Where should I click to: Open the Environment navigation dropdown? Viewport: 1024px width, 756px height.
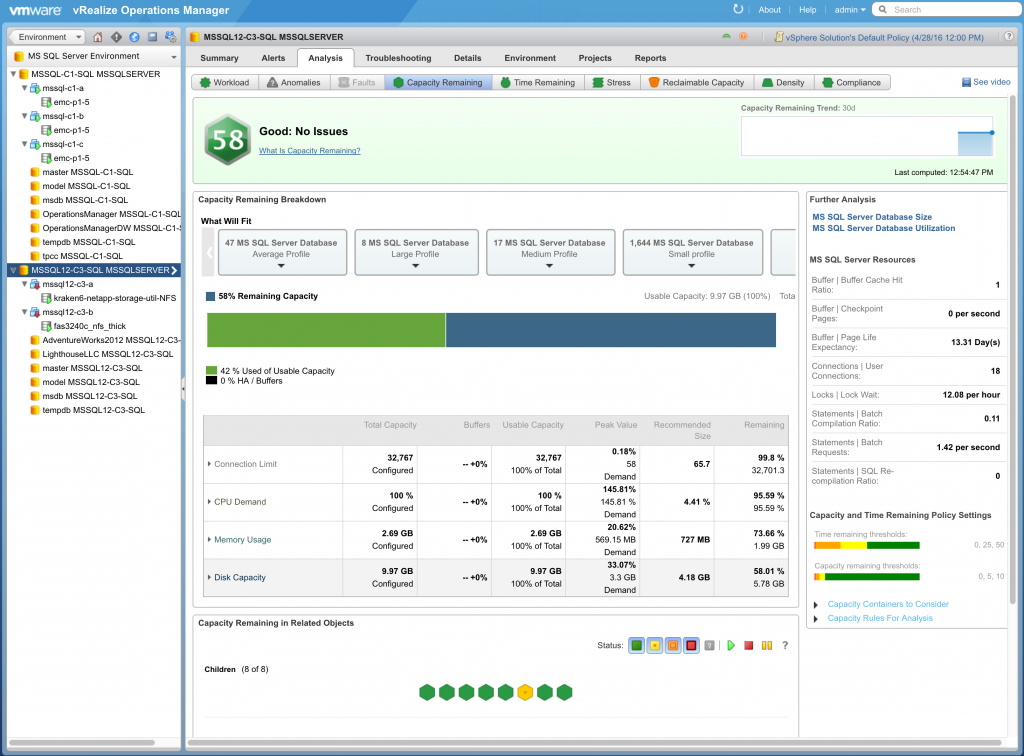(48, 37)
